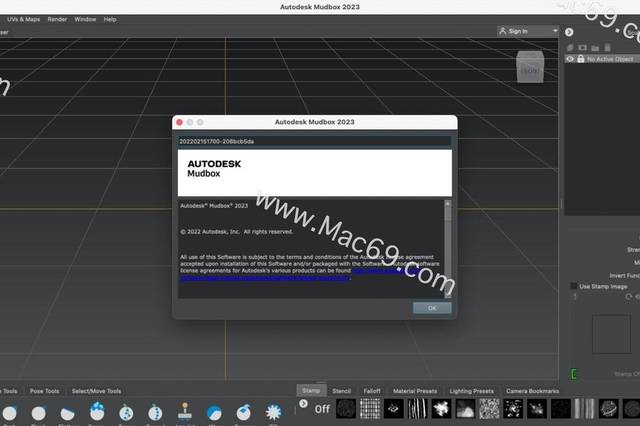This screenshot has width=640, height=426.
Task: Select the Wax sculpt tool
Action: click(214, 413)
